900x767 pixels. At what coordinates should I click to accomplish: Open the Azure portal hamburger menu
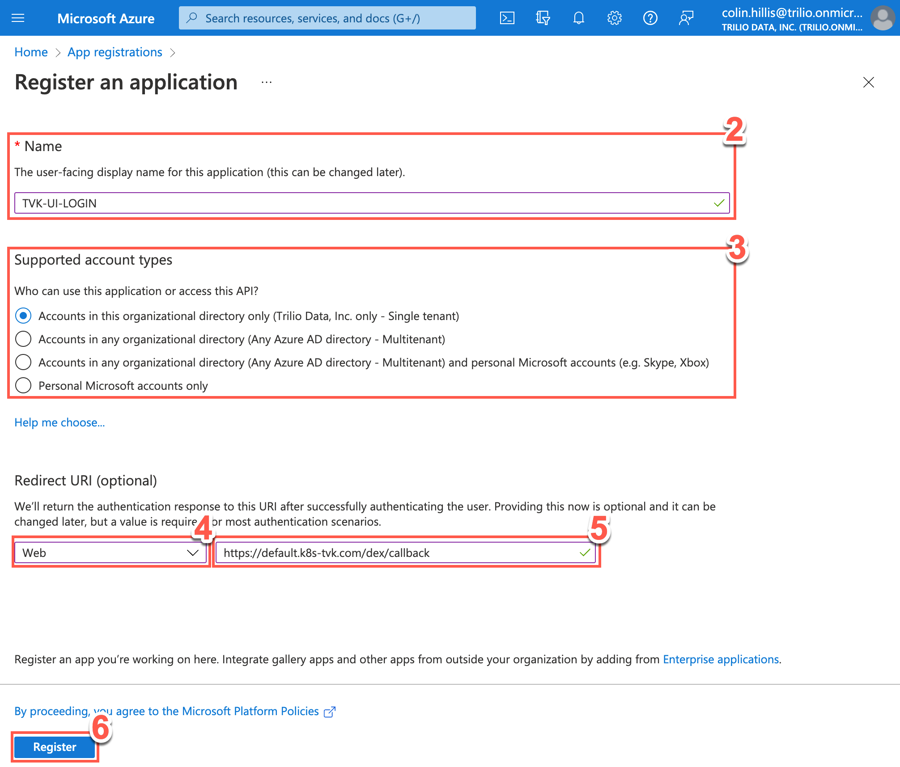coord(18,18)
